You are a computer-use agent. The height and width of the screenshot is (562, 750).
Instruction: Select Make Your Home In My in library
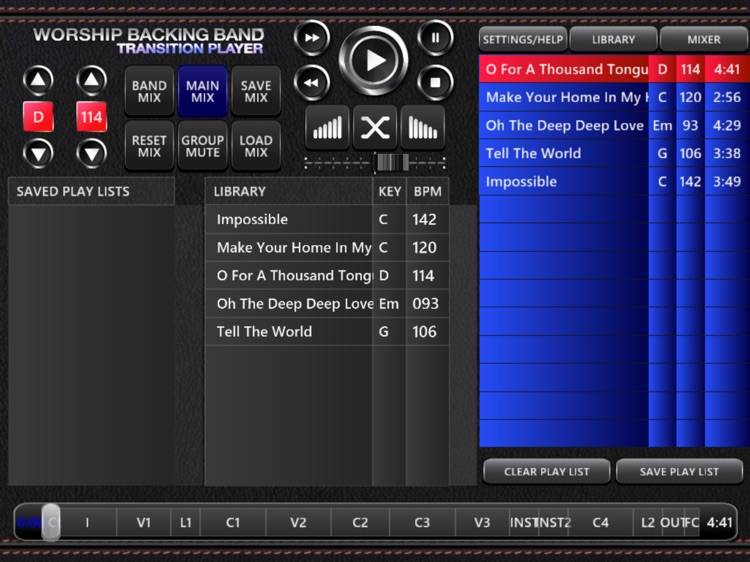tap(327, 248)
